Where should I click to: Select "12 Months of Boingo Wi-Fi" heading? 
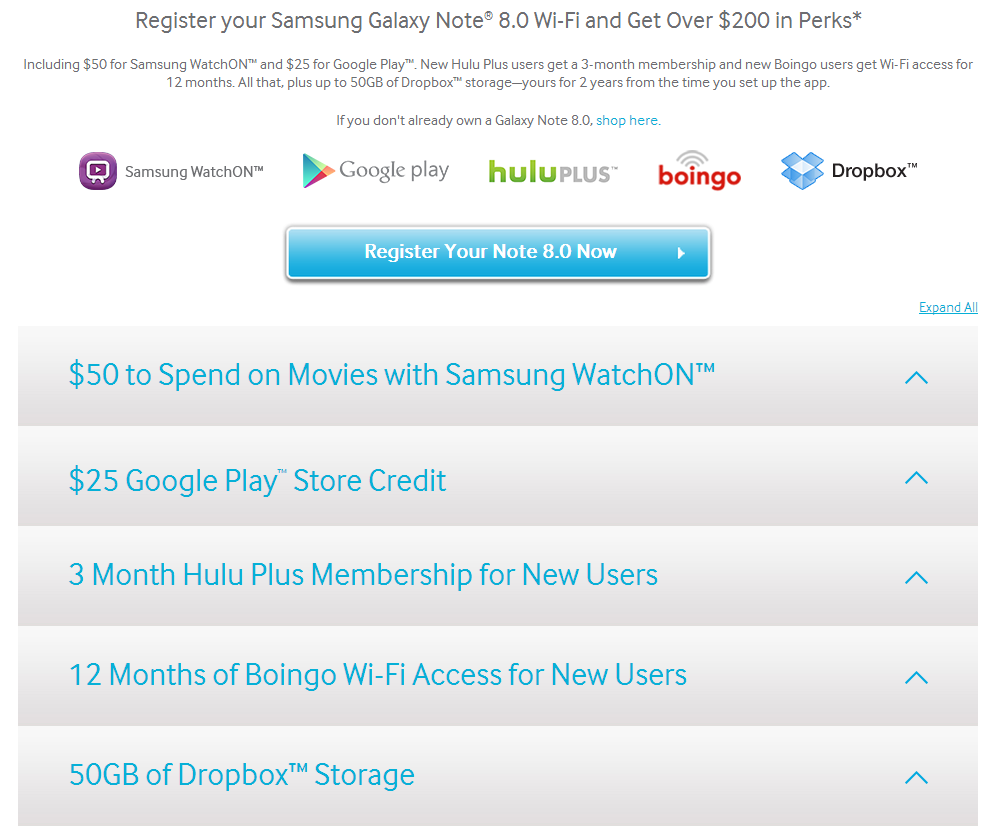[x=377, y=675]
